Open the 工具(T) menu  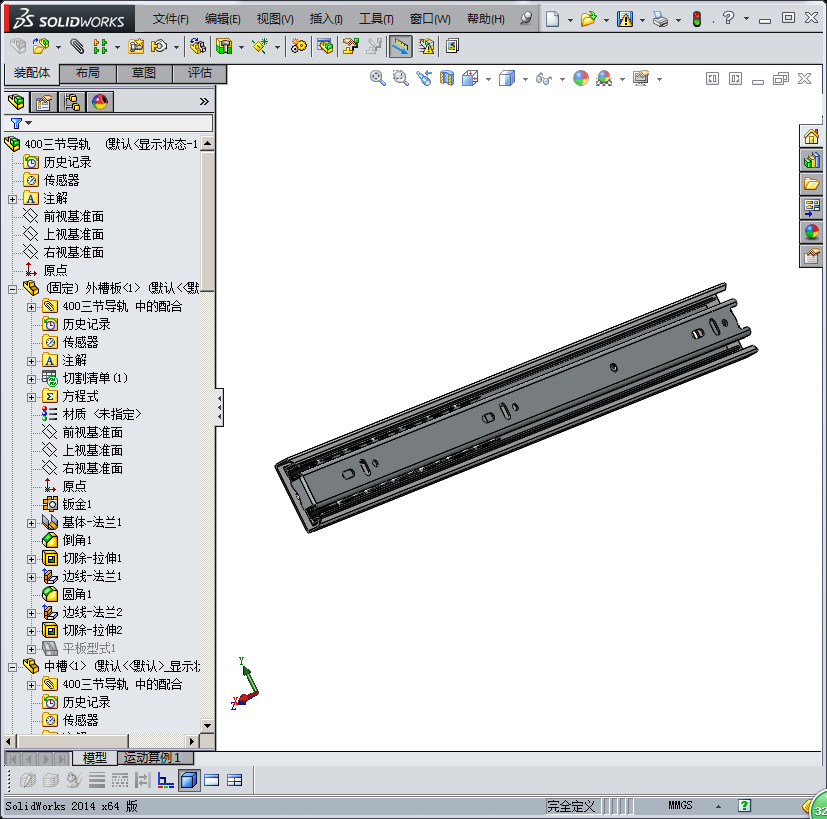pos(376,19)
